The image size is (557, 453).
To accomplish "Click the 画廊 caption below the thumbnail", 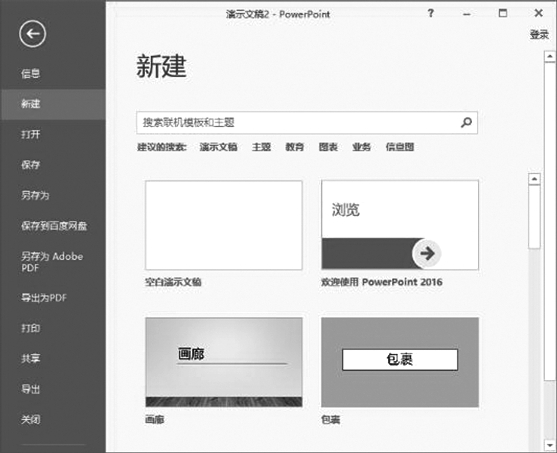I will tap(155, 420).
